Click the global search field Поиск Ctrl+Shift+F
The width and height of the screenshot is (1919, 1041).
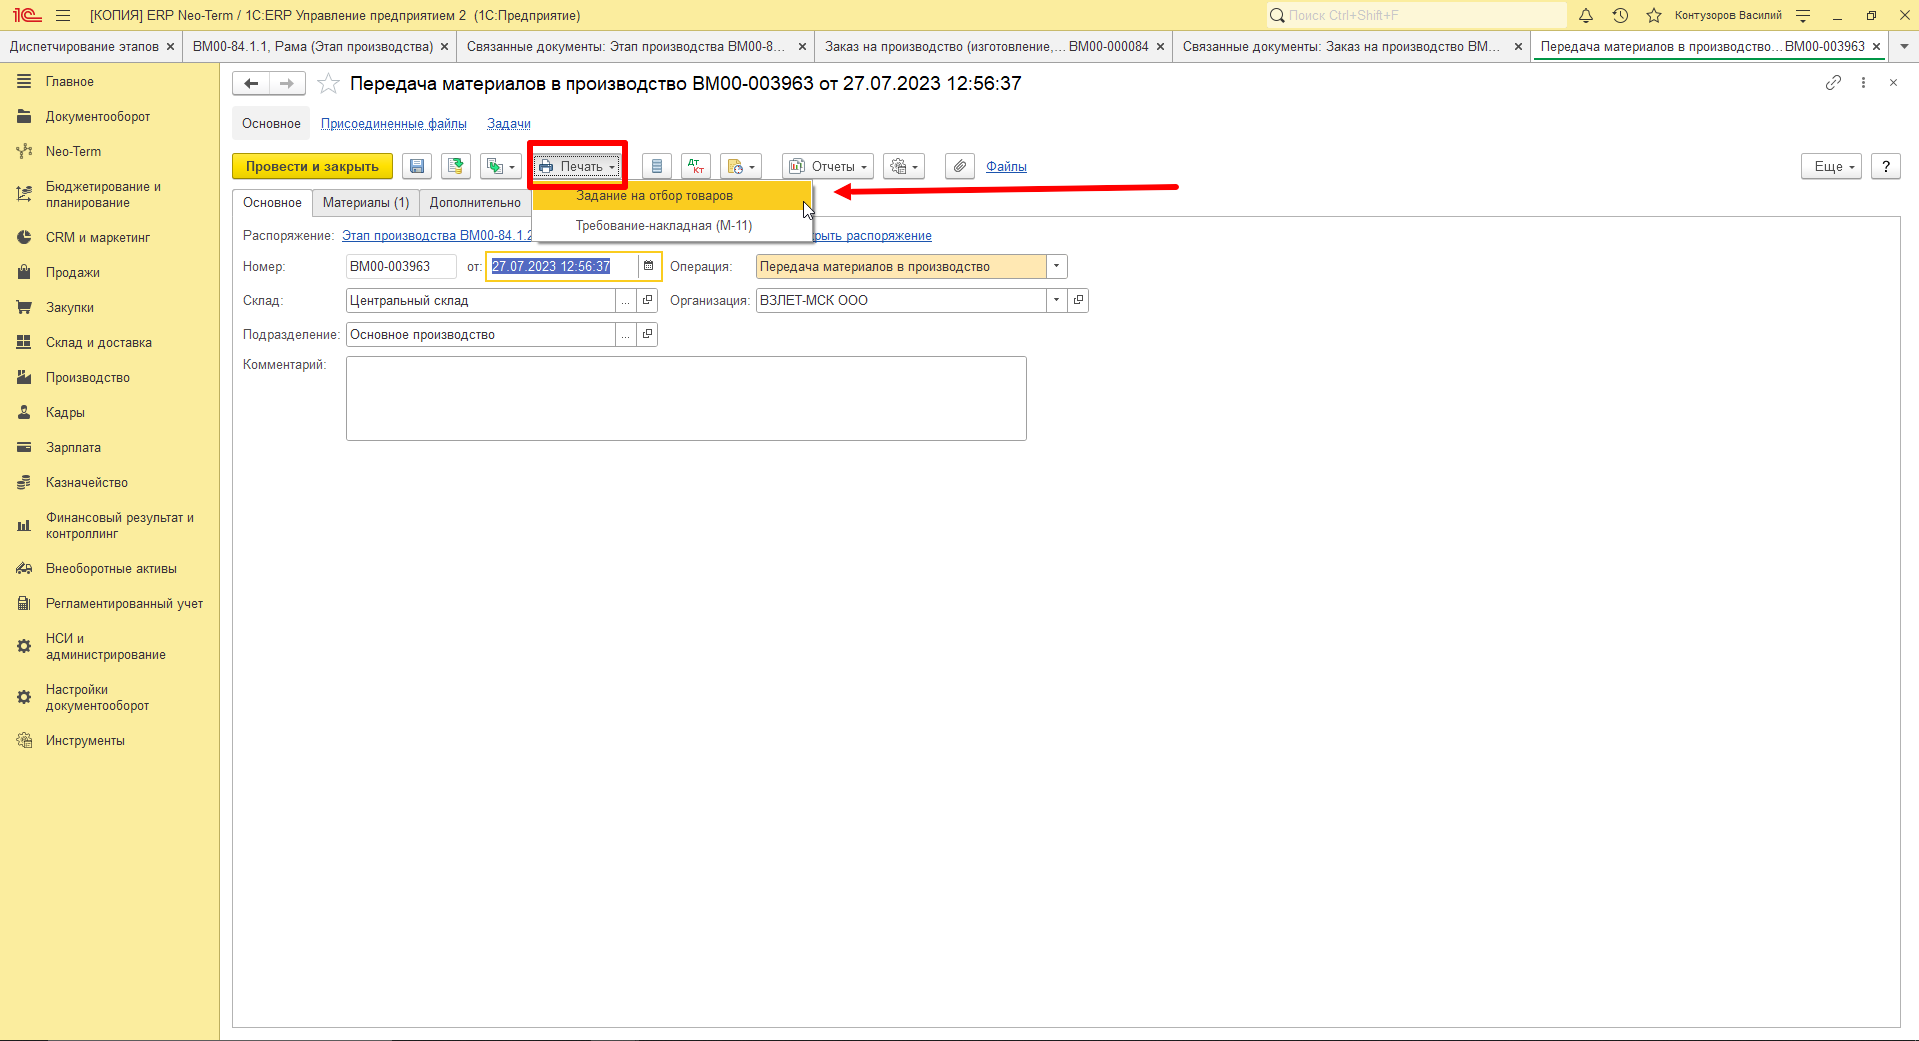pos(1416,15)
